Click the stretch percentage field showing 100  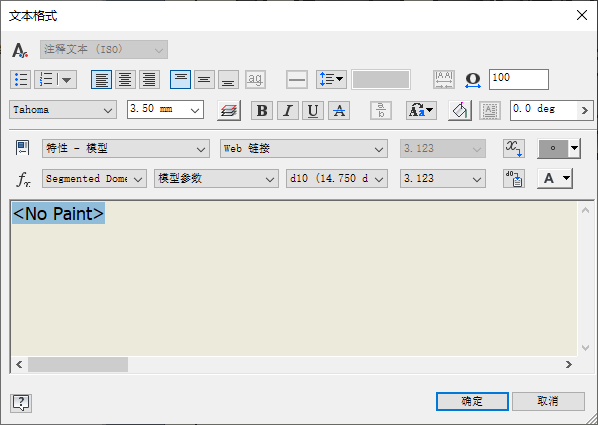519,79
